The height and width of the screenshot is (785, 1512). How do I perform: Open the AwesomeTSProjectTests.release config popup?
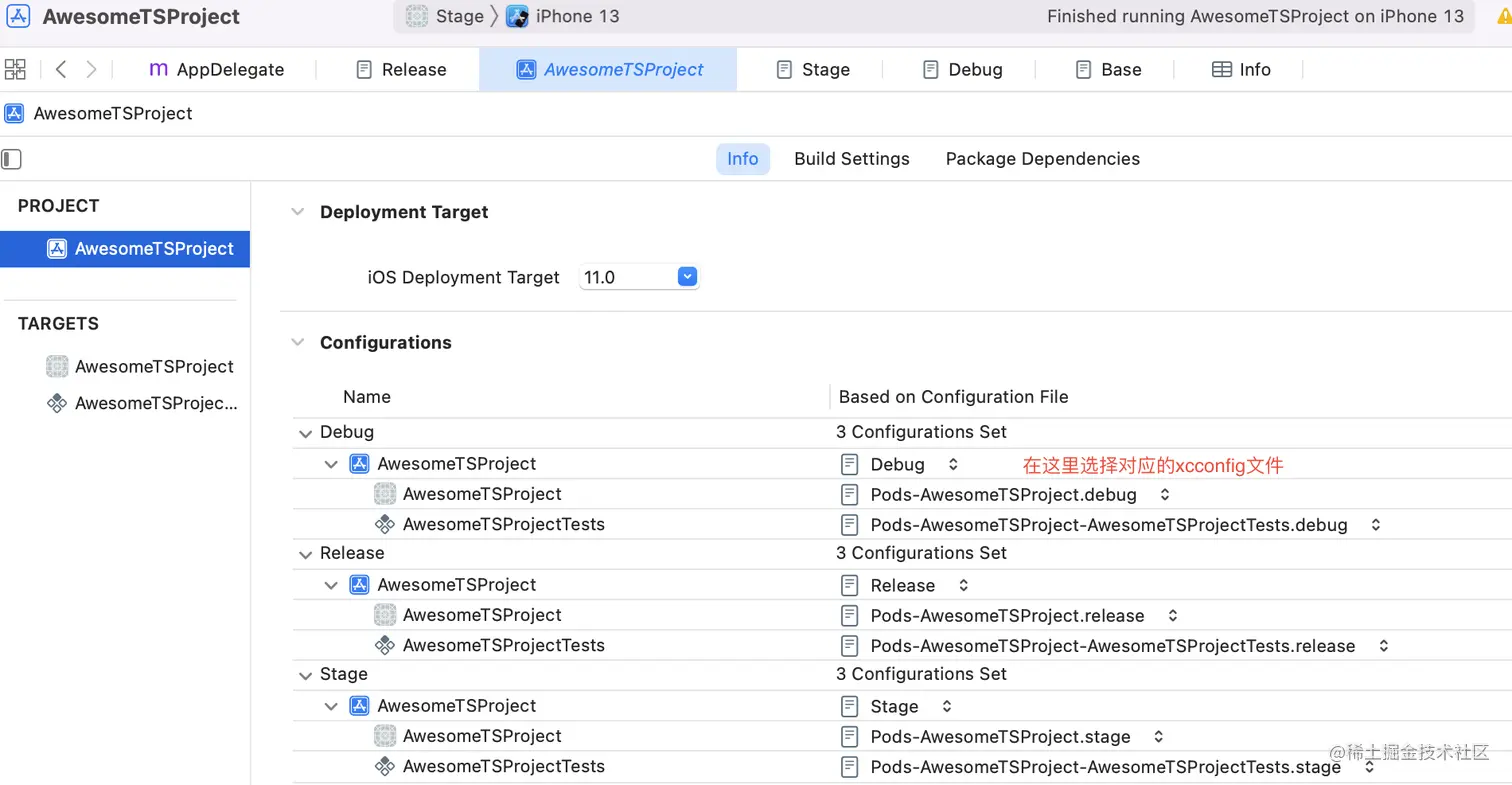click(1384, 645)
